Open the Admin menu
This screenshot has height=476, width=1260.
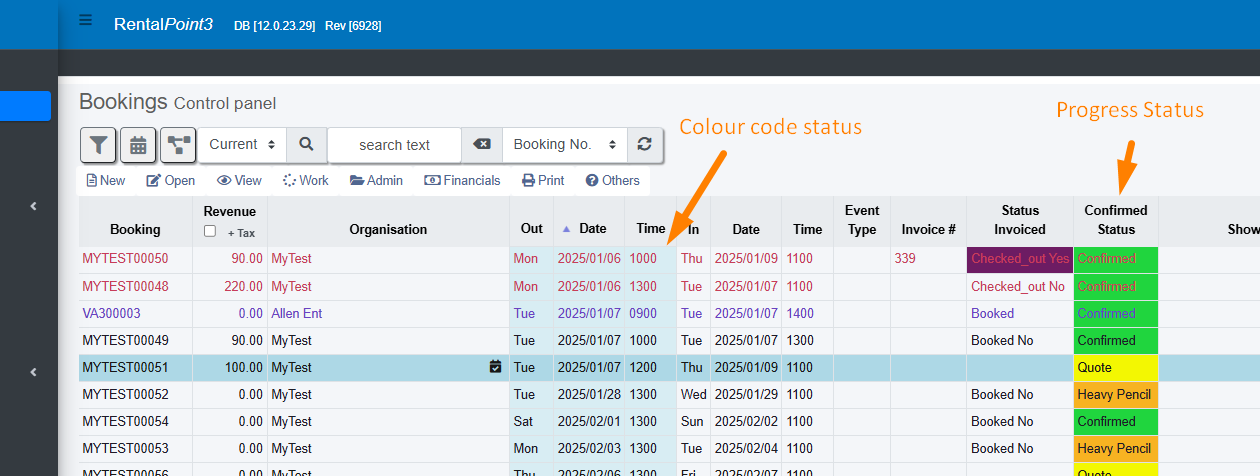tap(376, 181)
